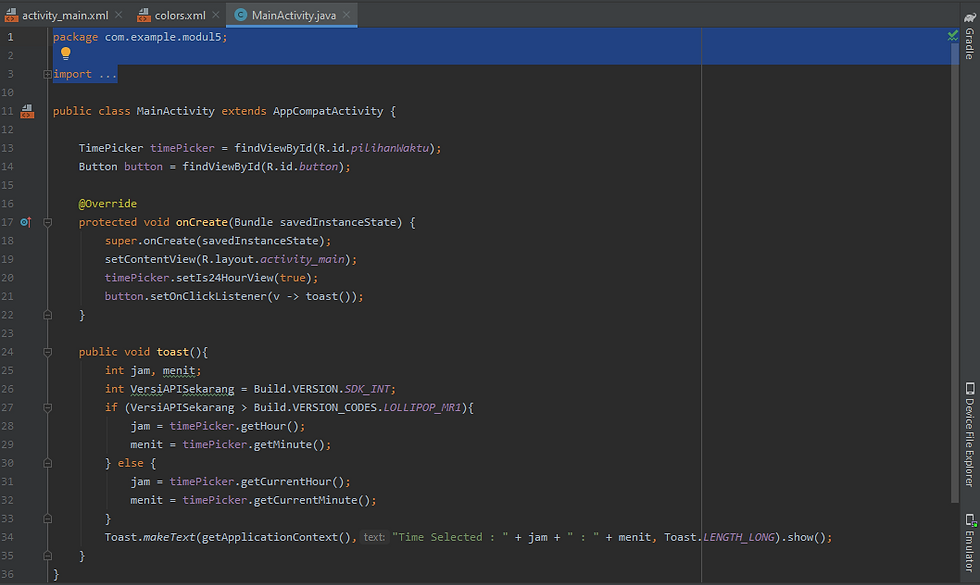Click 'LENGTH_LONG' constant on line 34

(x=739, y=538)
